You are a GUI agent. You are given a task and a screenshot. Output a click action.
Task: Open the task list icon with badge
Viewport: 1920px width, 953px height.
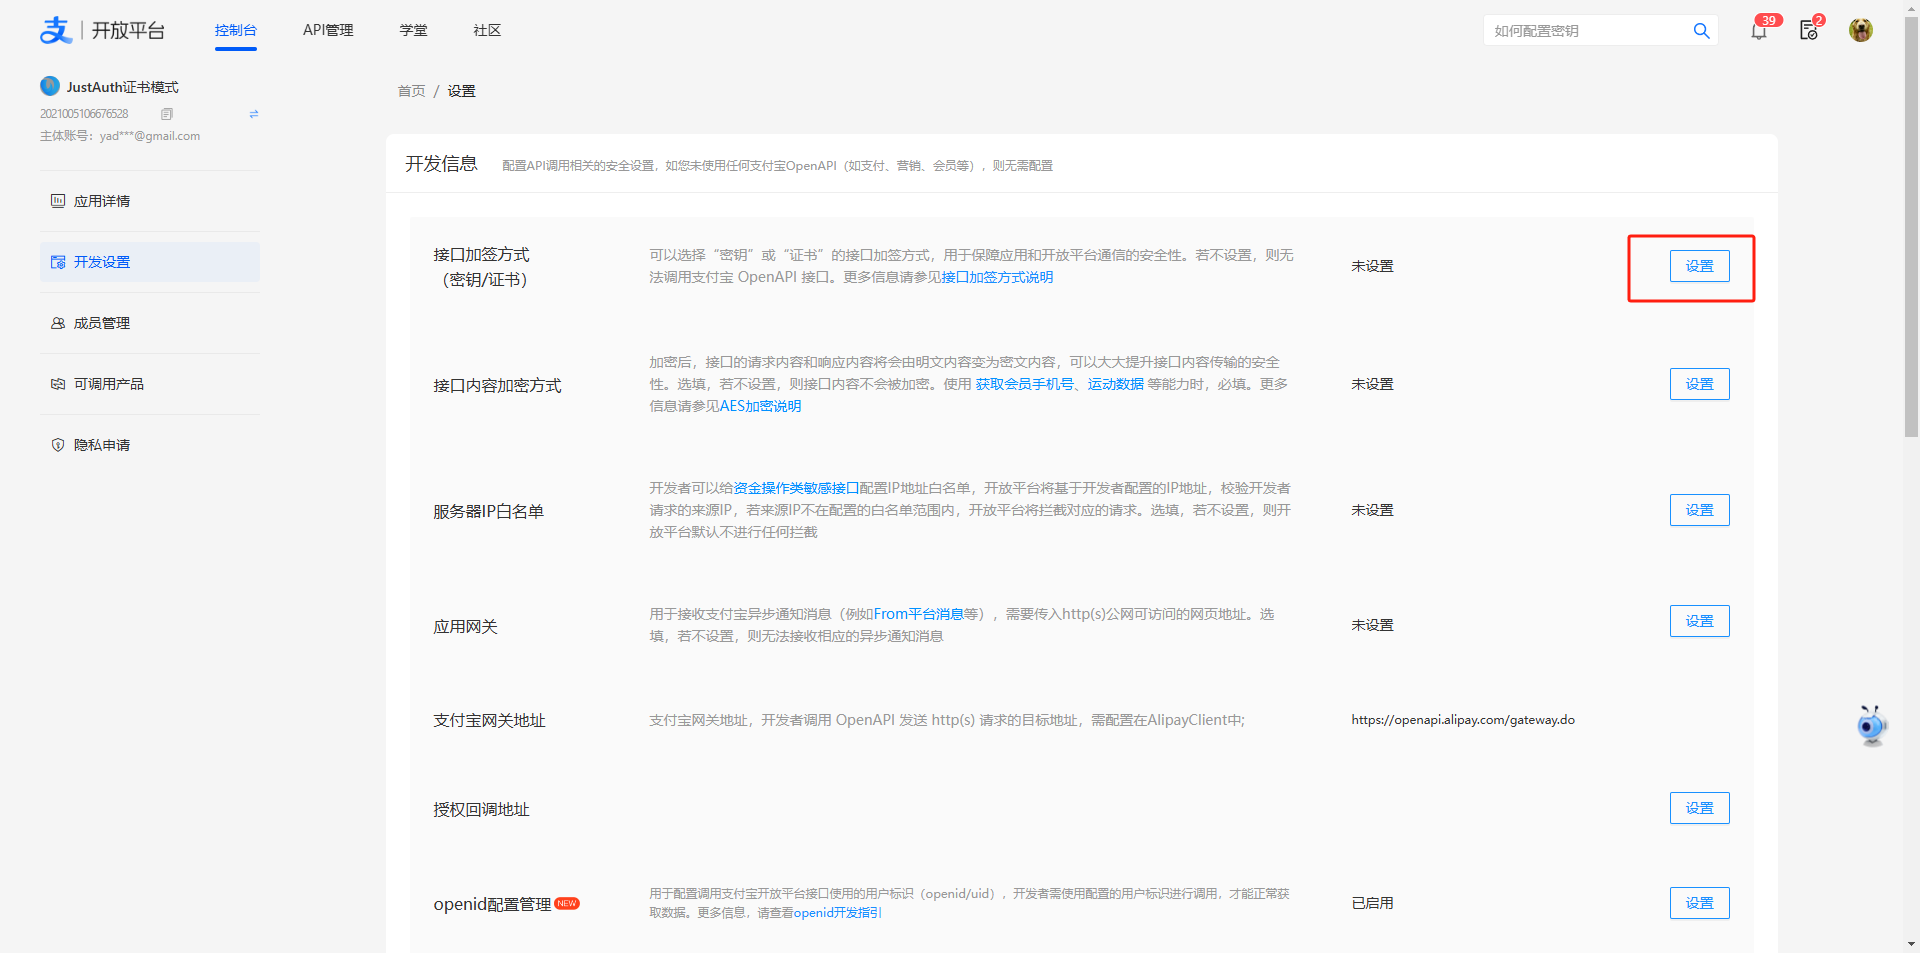(x=1809, y=31)
